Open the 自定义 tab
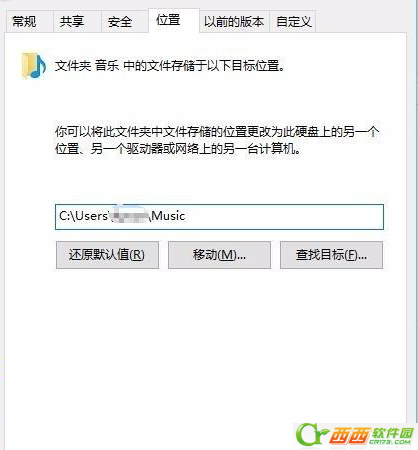The height and width of the screenshot is (450, 418). pos(293,22)
